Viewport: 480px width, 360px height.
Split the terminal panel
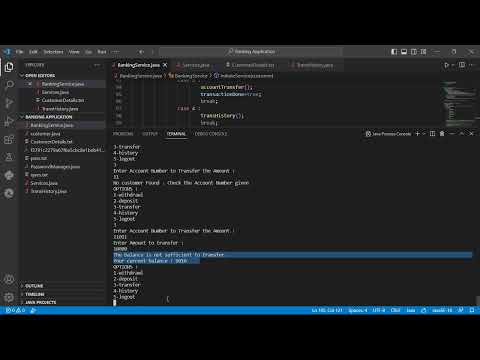432,134
